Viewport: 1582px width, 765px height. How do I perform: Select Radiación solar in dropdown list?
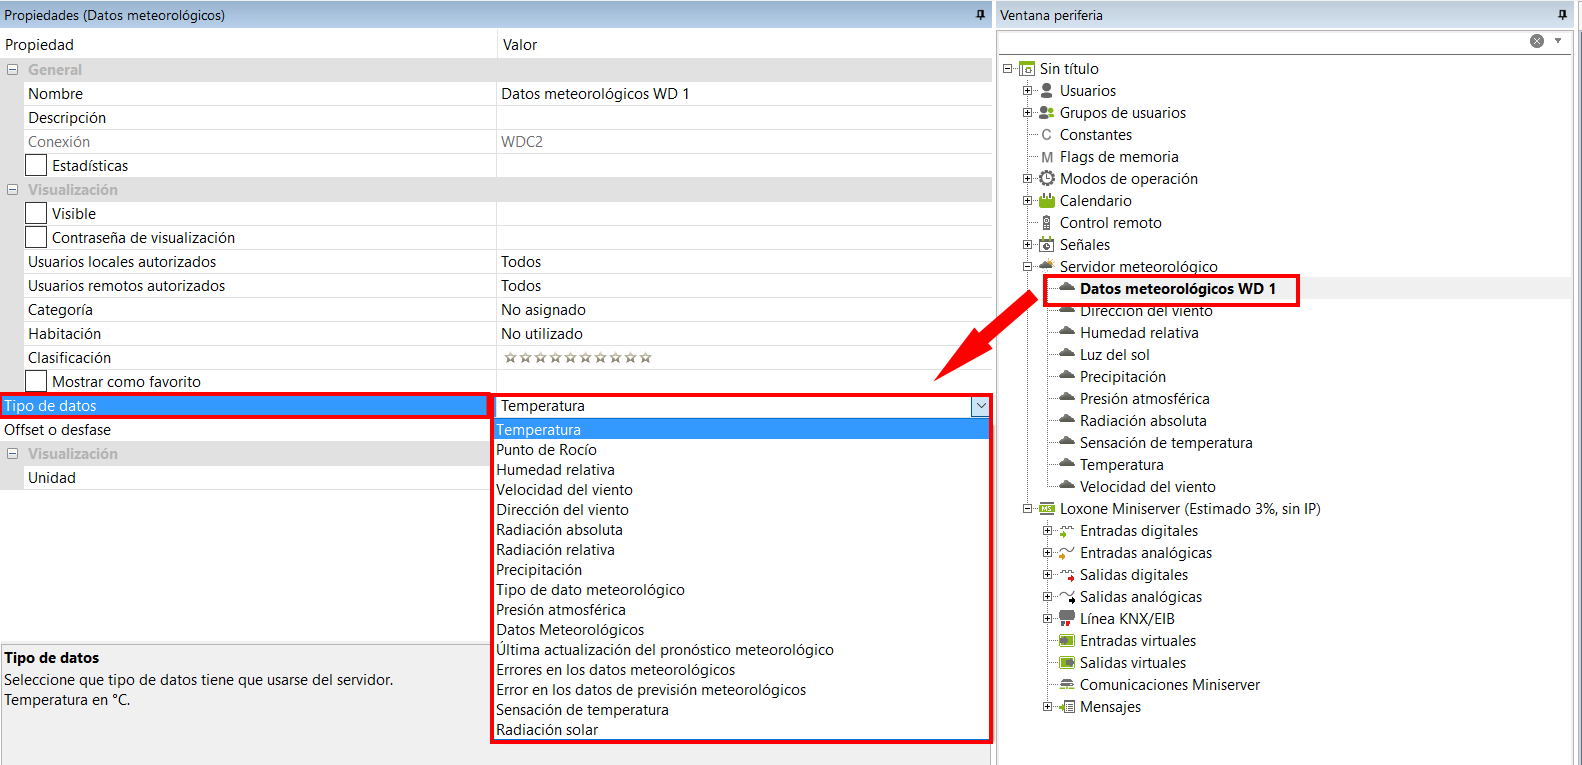[x=547, y=730]
